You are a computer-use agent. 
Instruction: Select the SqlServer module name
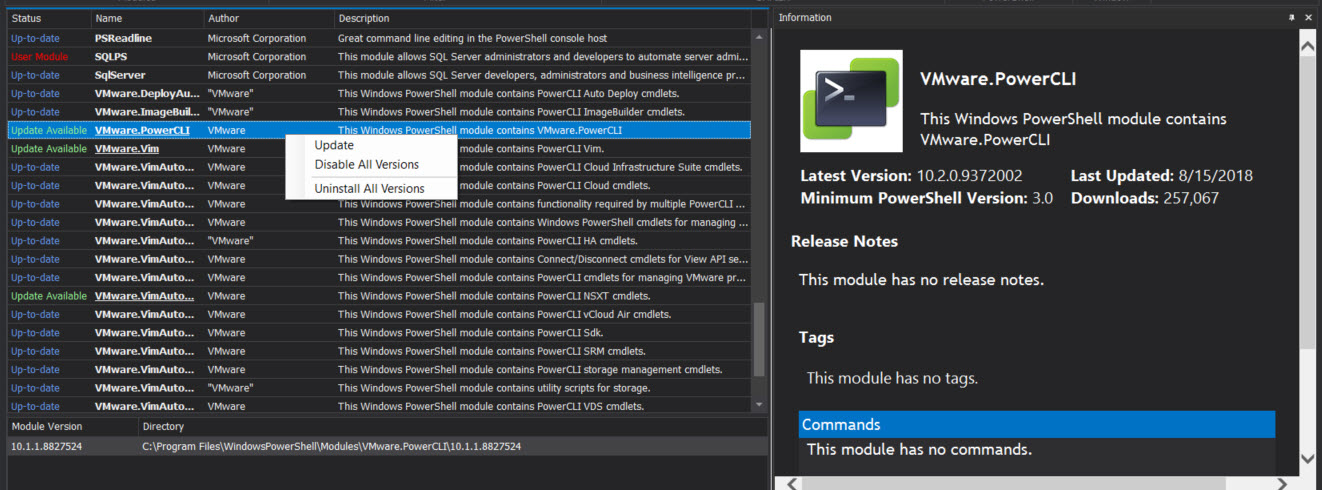[x=120, y=75]
